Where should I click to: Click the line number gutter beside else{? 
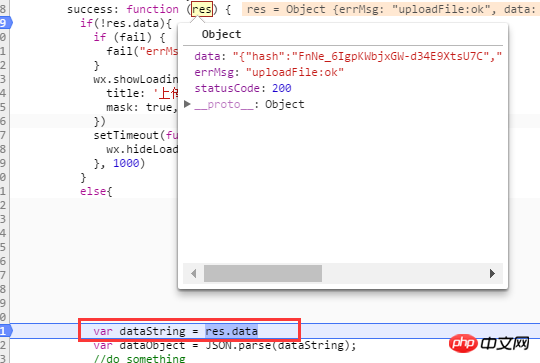[x=4, y=191]
